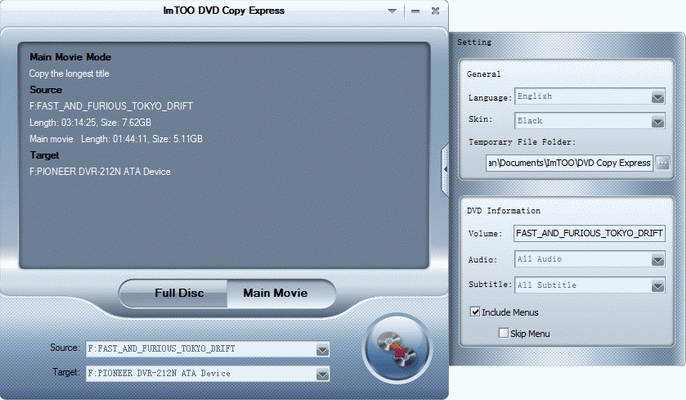Click 'F:FAST_AND_FURIOUS_TOKYO_DRIFT' in the info panel
This screenshot has width=686, height=400.
point(111,106)
